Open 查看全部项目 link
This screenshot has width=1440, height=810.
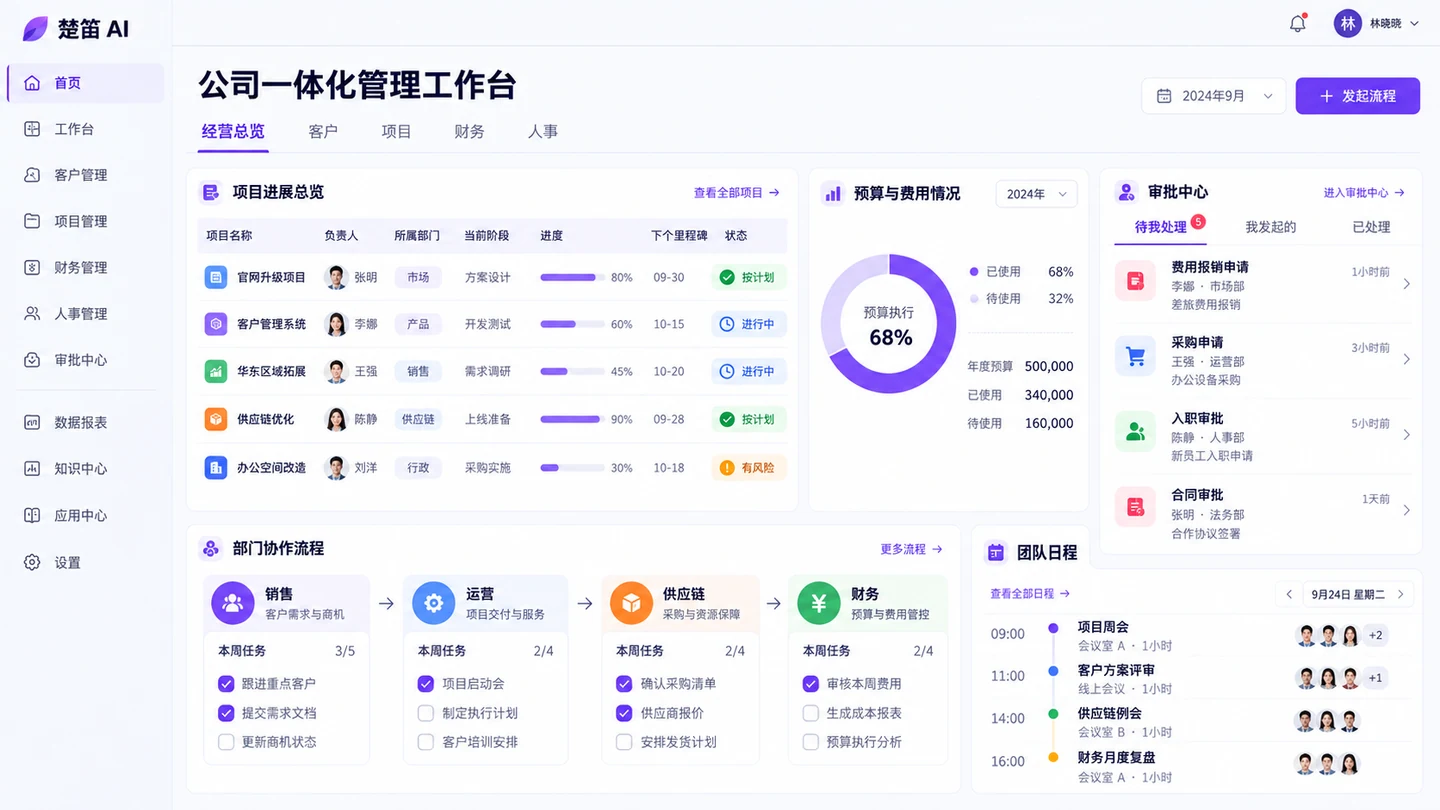(737, 193)
